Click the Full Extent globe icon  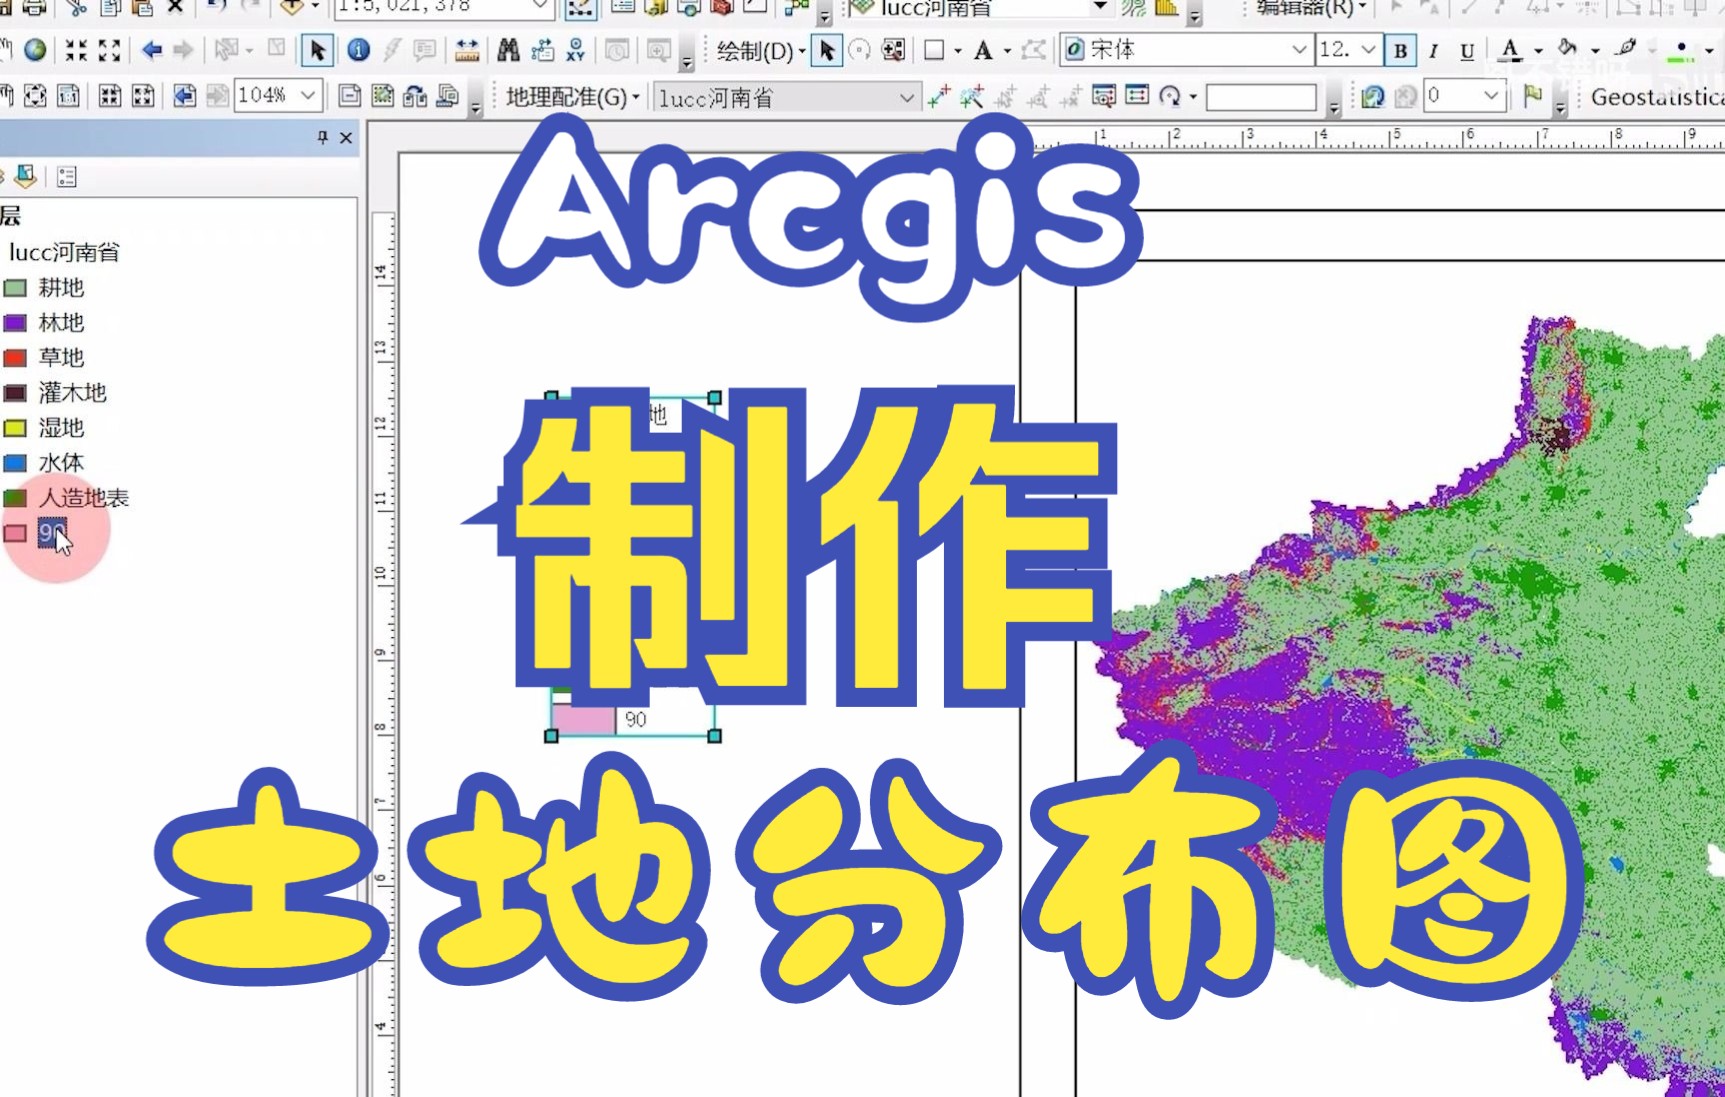(35, 50)
